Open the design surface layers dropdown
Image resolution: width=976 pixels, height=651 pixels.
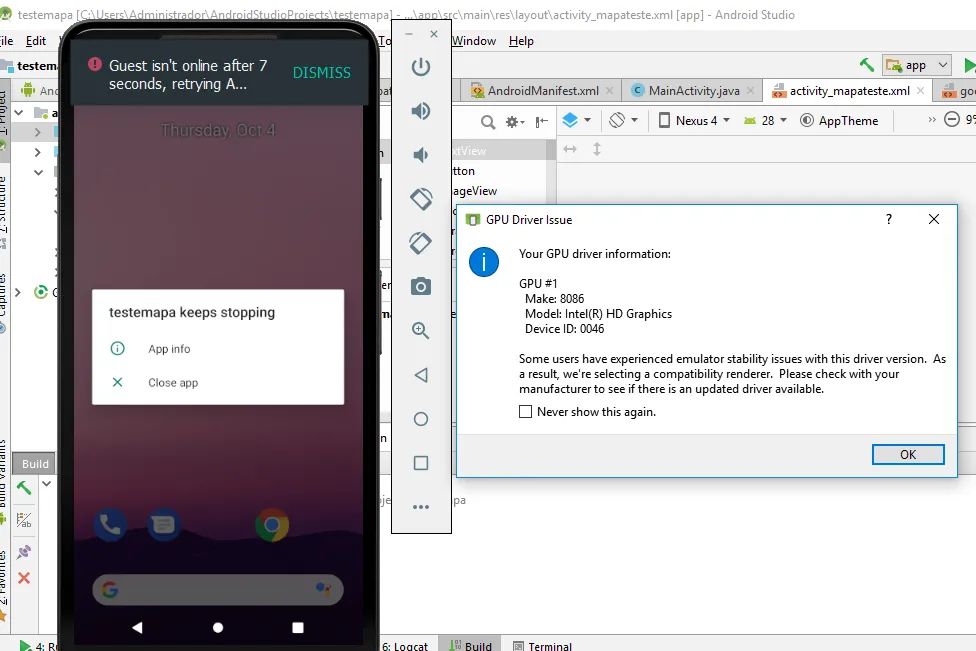[576, 120]
